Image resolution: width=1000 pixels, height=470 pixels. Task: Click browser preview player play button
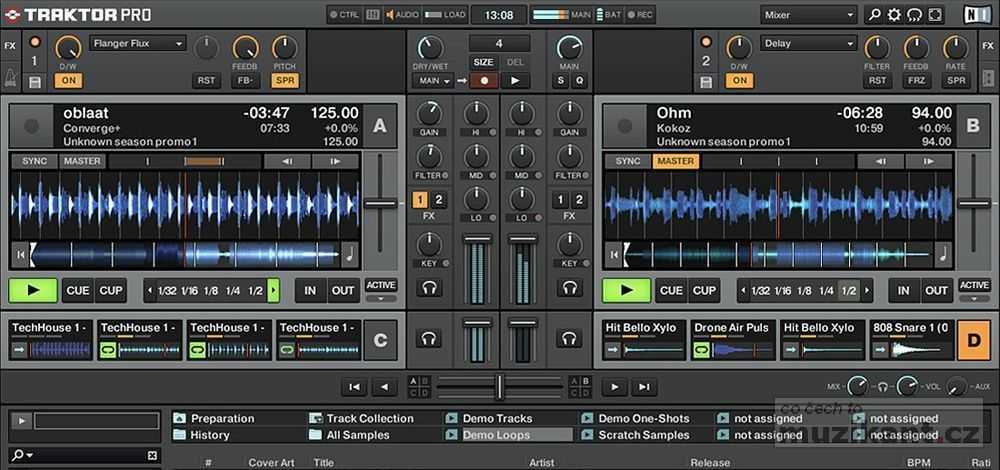[x=21, y=420]
